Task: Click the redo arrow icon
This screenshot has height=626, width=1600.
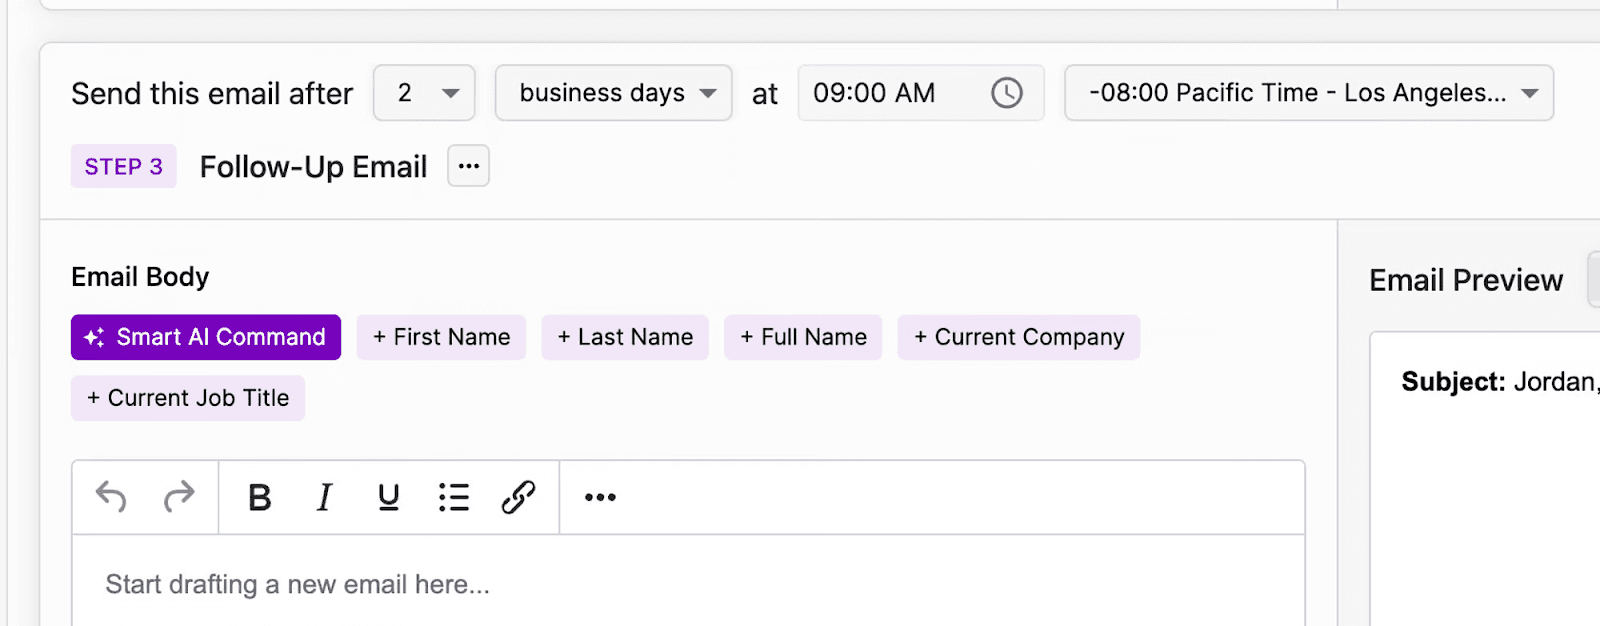Action: [179, 496]
